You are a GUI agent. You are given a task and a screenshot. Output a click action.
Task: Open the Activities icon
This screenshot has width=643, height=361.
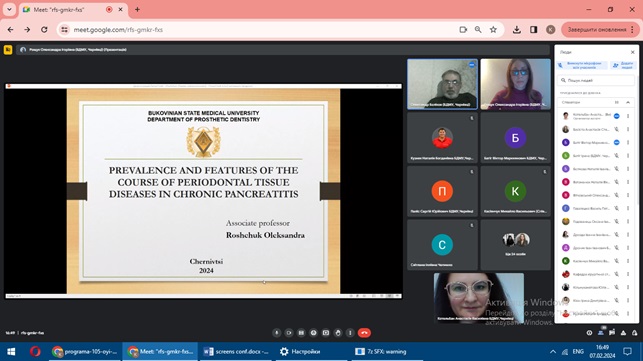pos(623,333)
